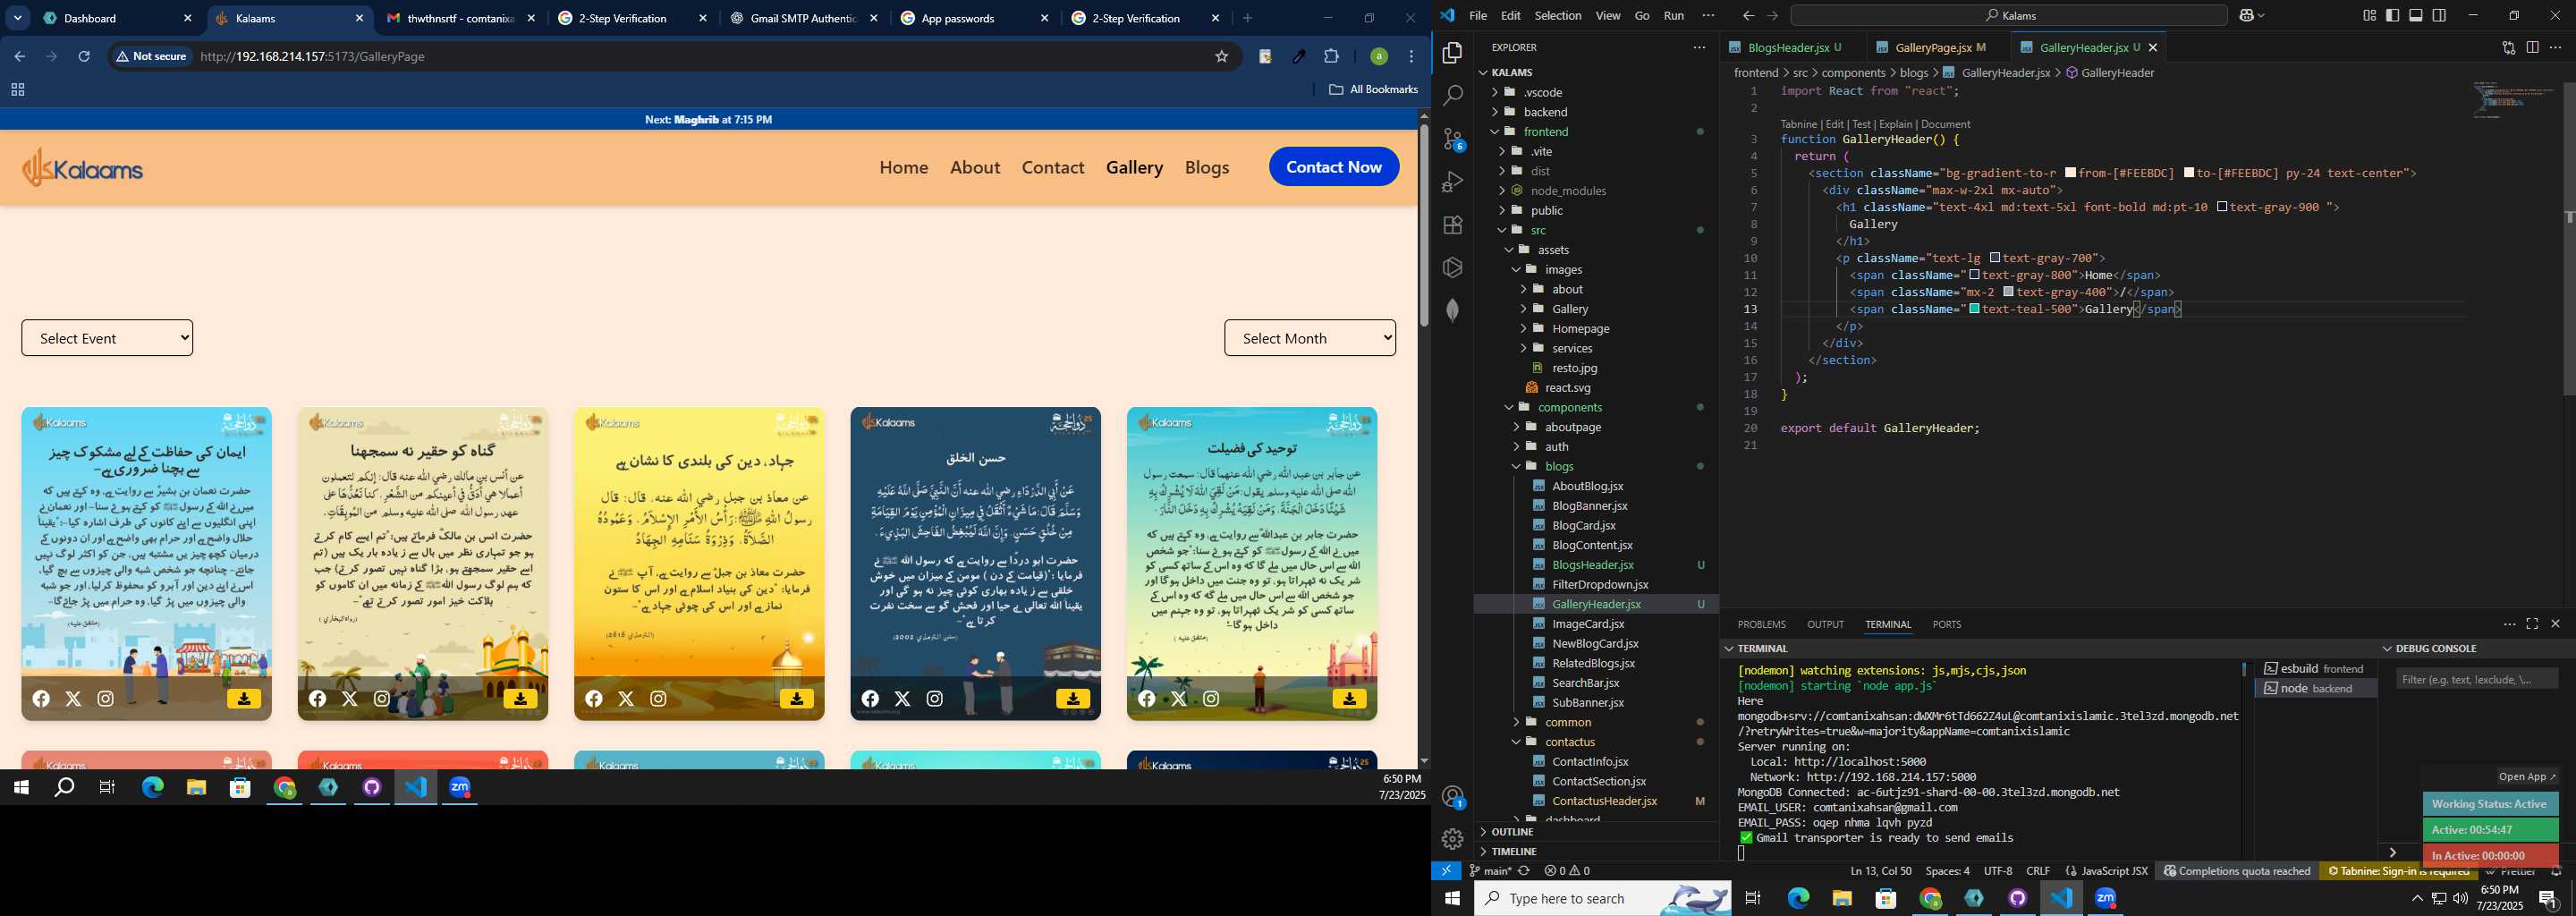2576x916 pixels.
Task: Click color swatch before from-[#FEEBDC]
Action: click(x=2070, y=173)
